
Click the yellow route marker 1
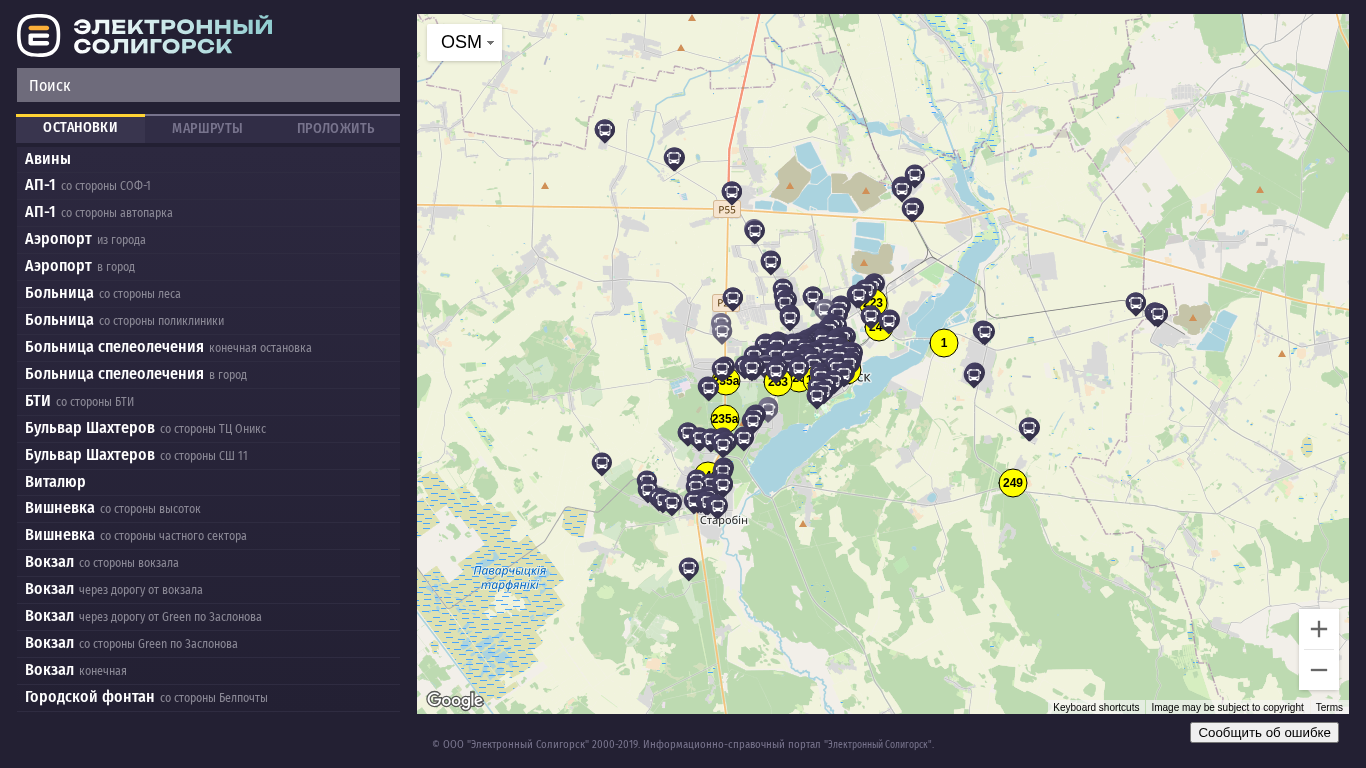pyautogui.click(x=943, y=343)
